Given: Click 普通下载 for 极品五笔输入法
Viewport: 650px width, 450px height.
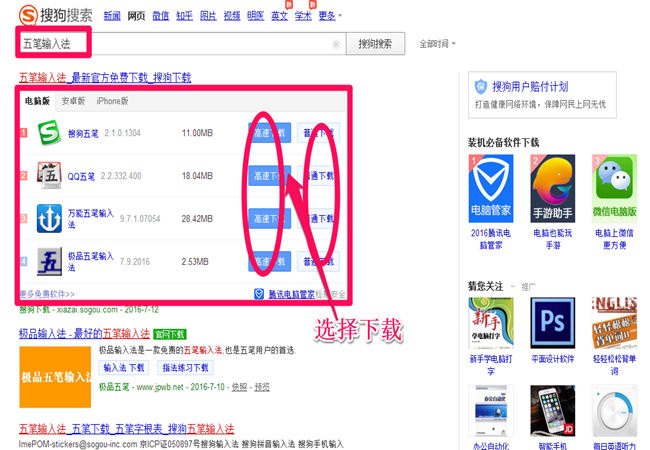Looking at the screenshot, I should click(318, 261).
